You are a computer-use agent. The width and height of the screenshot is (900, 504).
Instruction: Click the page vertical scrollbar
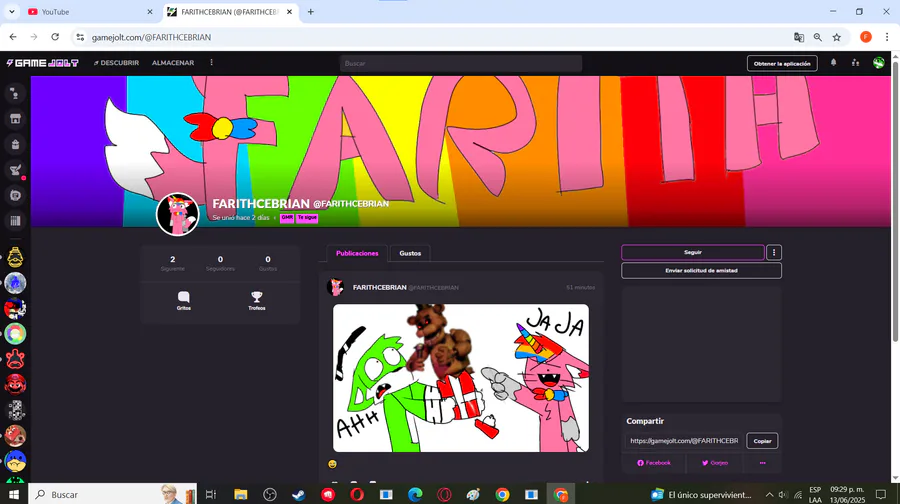pos(895,201)
